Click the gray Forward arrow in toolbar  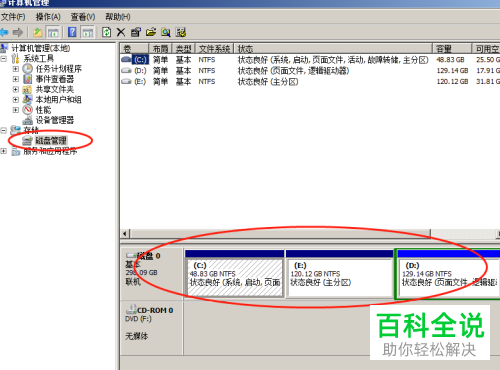click(18, 32)
